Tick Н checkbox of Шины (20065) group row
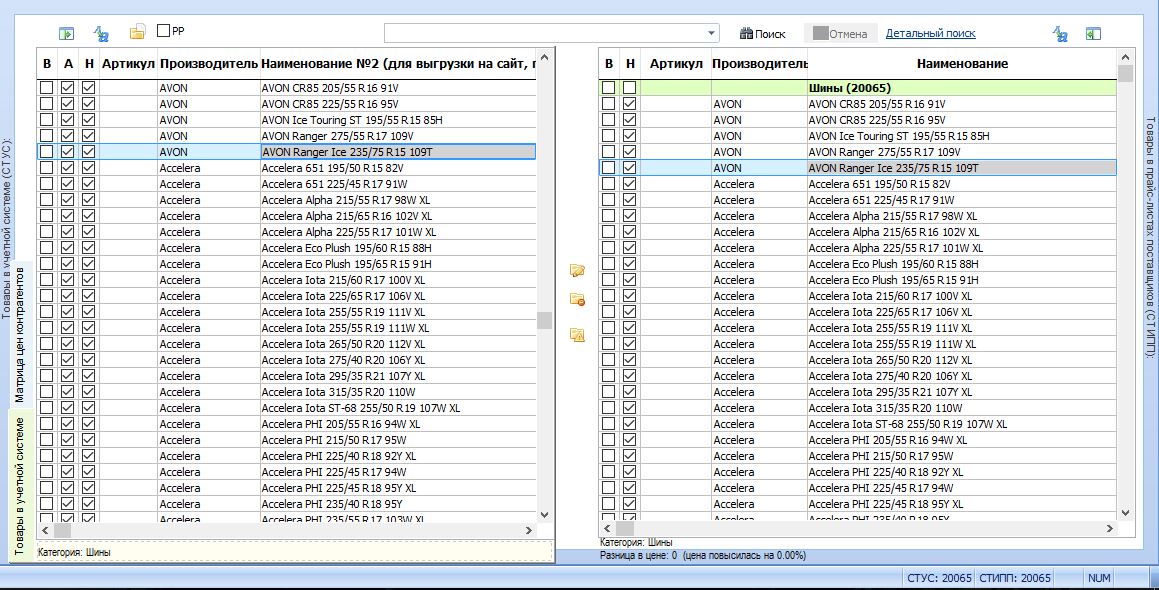 630,87
